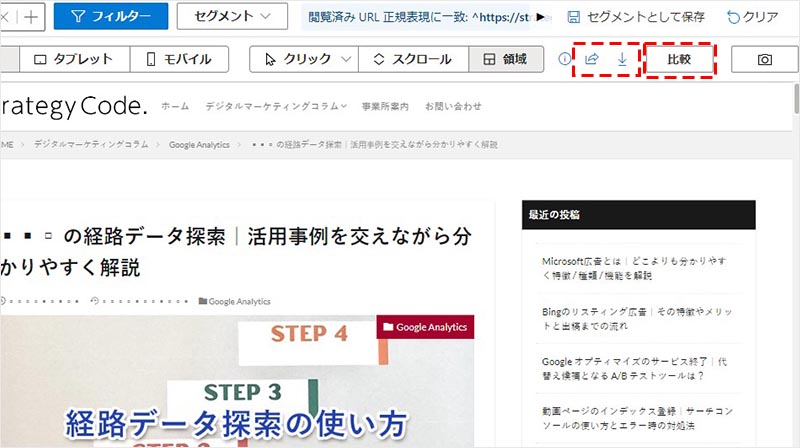
Task: Select the 領域 area heatmap mode
Action: point(507,60)
